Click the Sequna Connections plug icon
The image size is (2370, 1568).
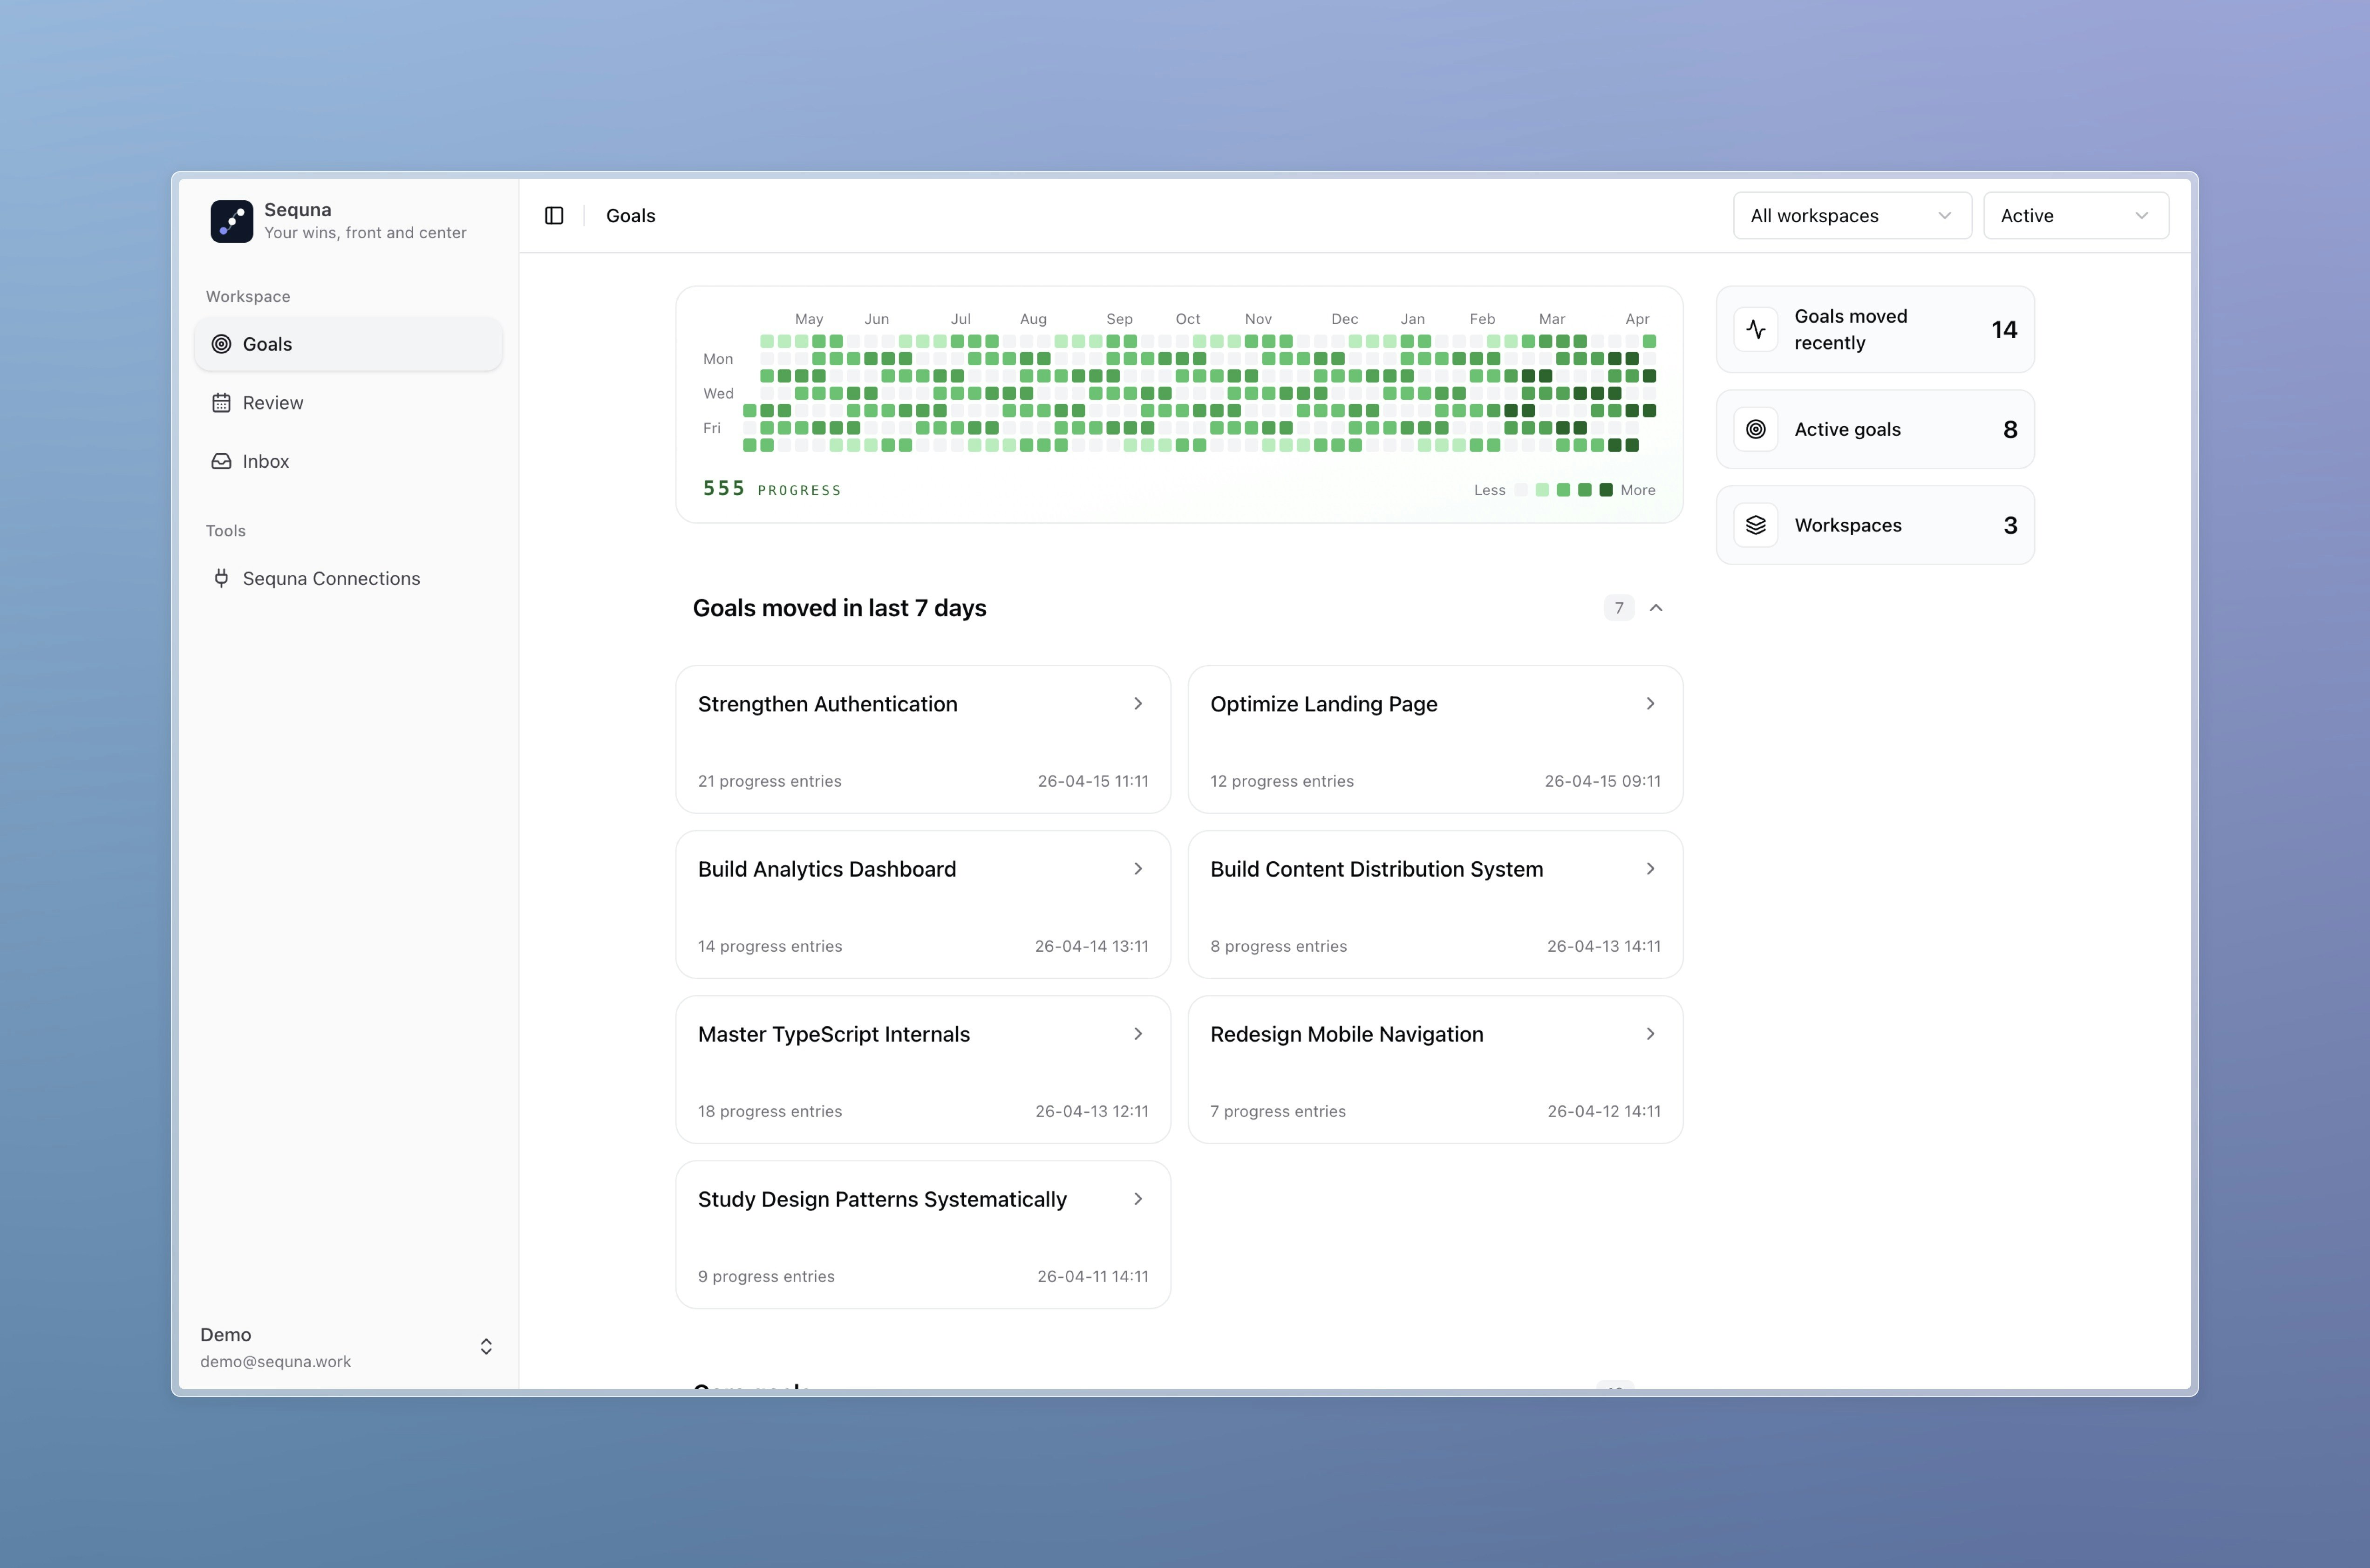pyautogui.click(x=221, y=578)
